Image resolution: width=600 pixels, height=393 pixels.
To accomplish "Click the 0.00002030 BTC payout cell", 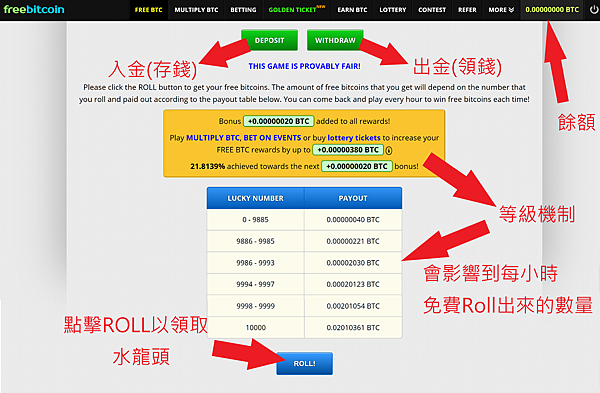I will [353, 263].
